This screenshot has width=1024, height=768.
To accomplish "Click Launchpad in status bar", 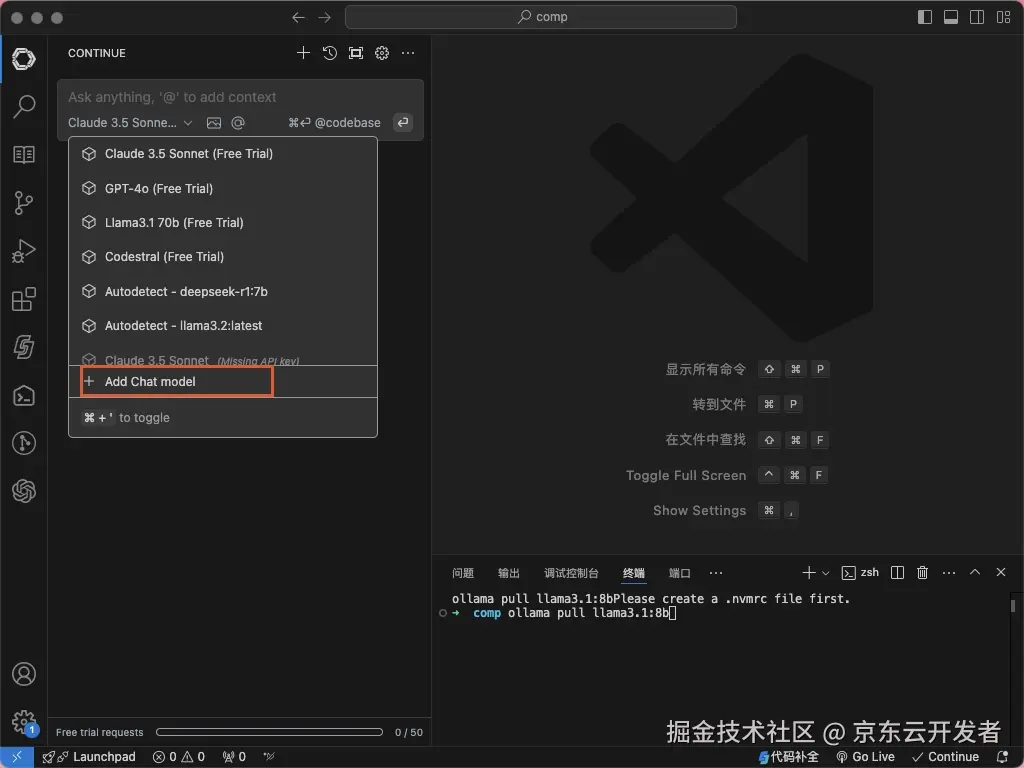I will pyautogui.click(x=89, y=757).
